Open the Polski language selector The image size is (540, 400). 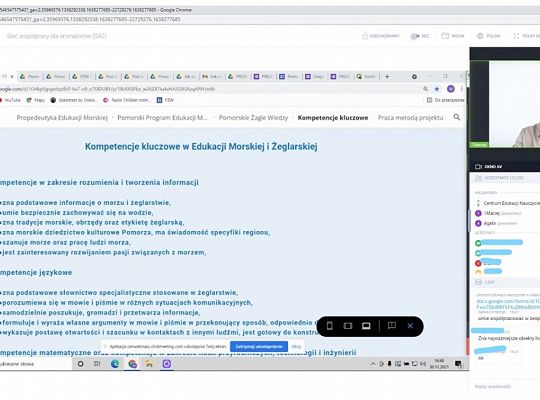(489, 36)
